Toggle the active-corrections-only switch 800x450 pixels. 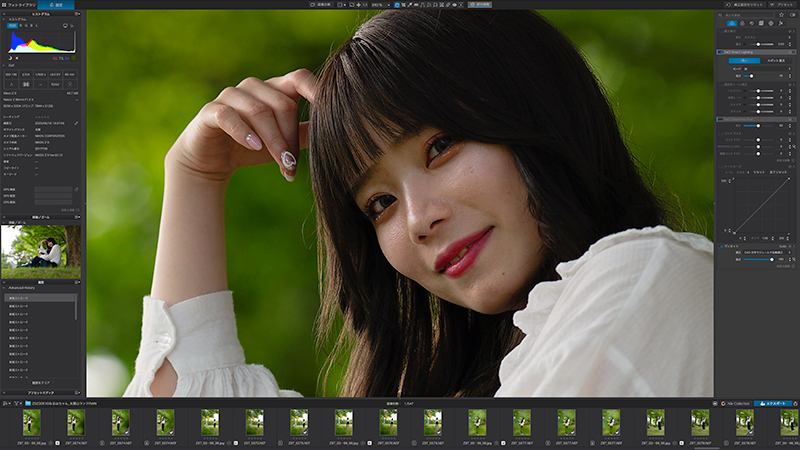tap(792, 15)
